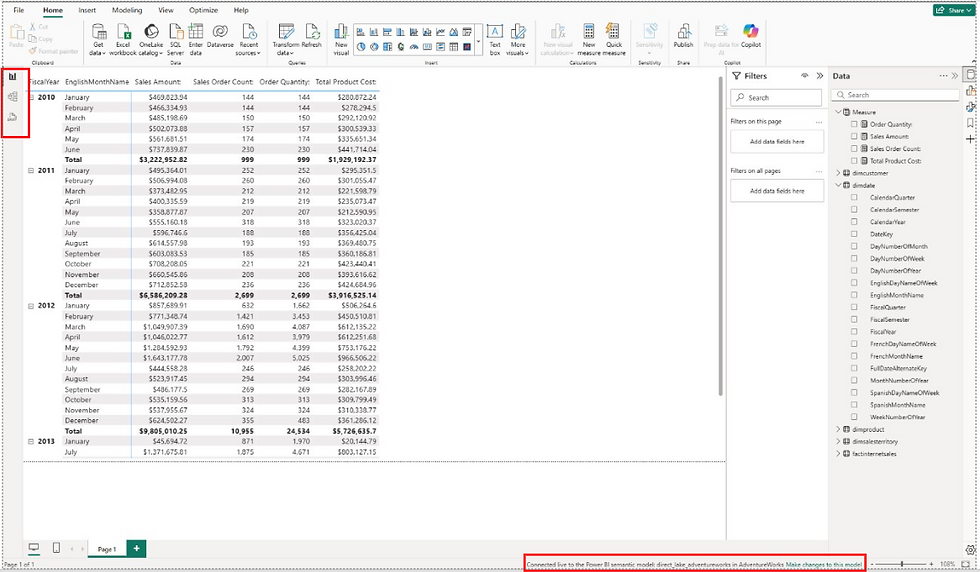Open the File menu
The image size is (980, 572).
pos(19,10)
